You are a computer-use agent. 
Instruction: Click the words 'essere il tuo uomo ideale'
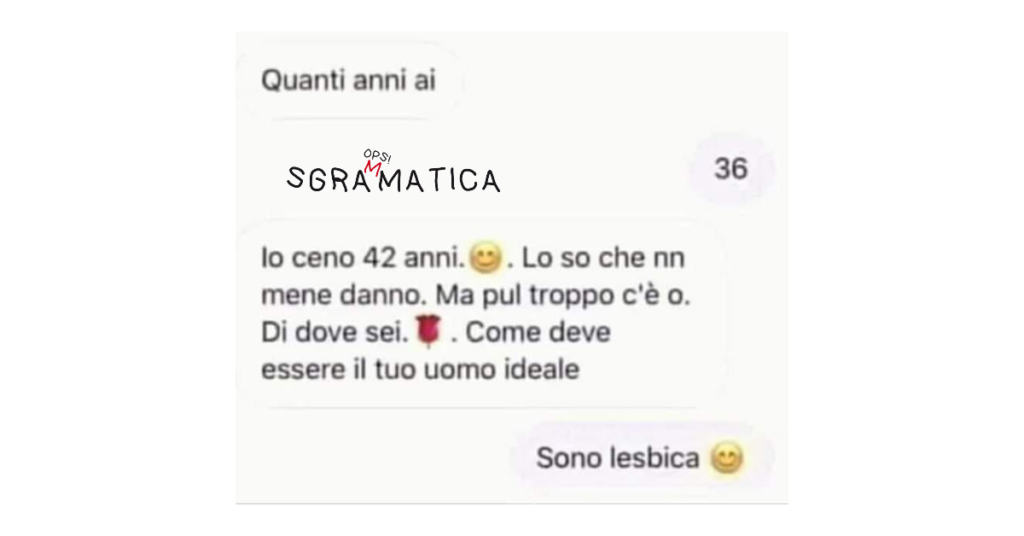click(x=421, y=370)
